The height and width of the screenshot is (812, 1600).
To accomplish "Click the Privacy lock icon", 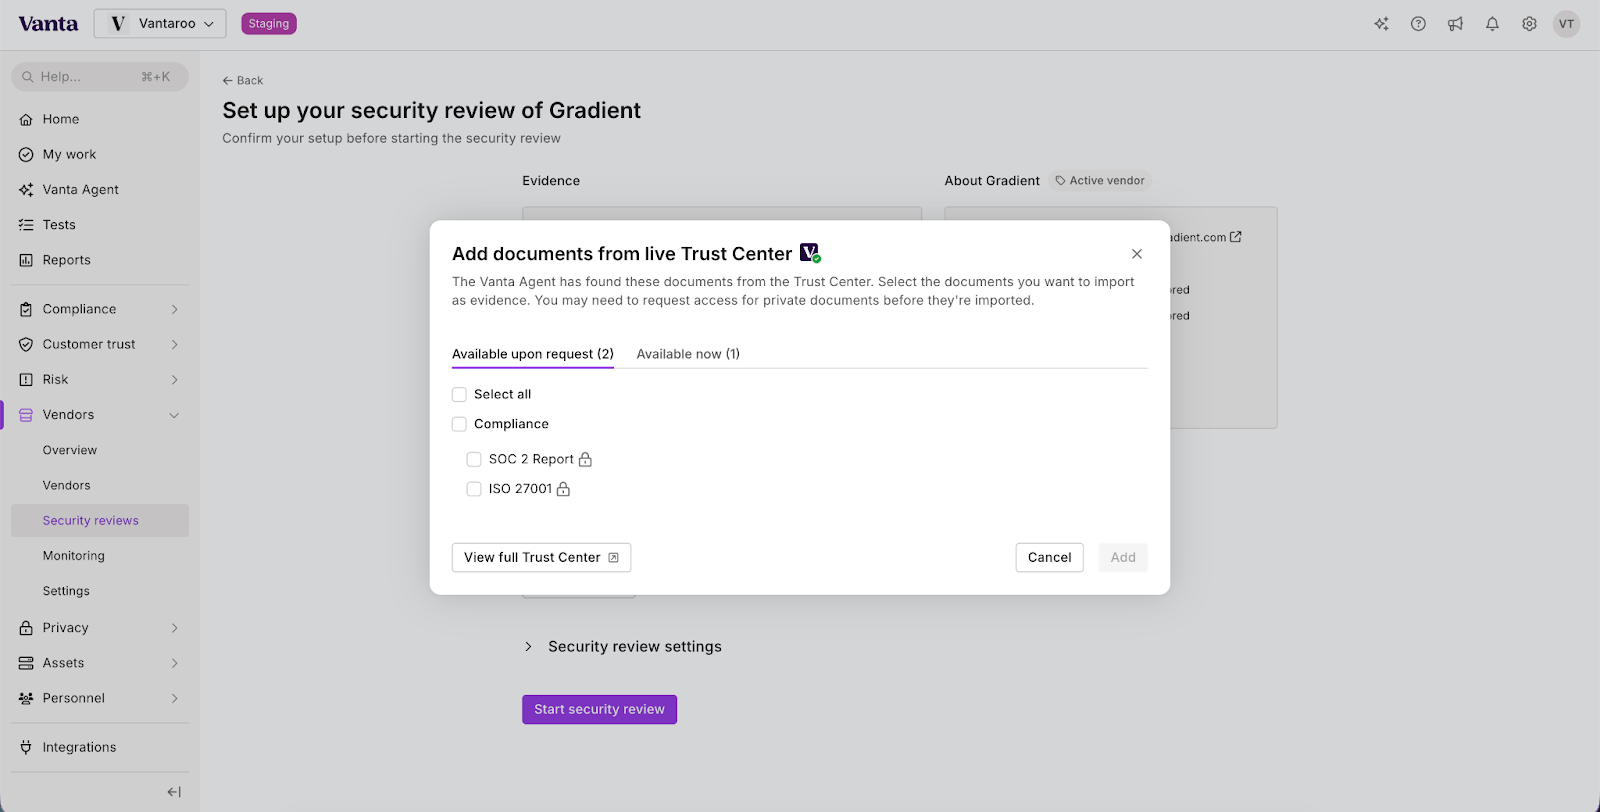I will (x=26, y=628).
